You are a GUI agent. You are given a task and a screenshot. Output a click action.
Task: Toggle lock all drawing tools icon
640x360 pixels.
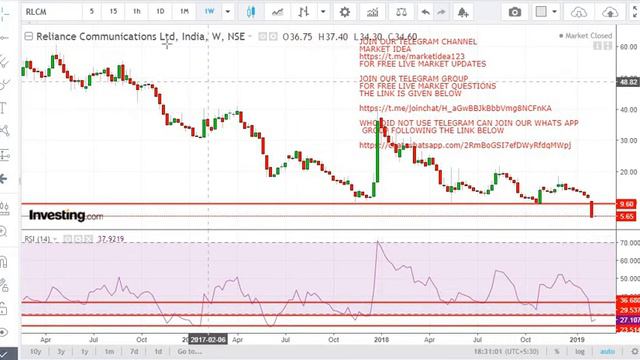(3, 309)
